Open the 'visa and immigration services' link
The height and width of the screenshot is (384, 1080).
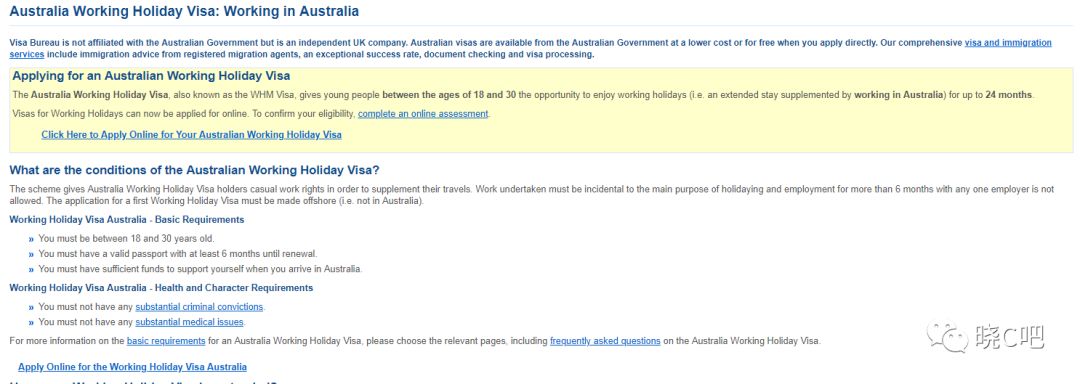point(1008,43)
